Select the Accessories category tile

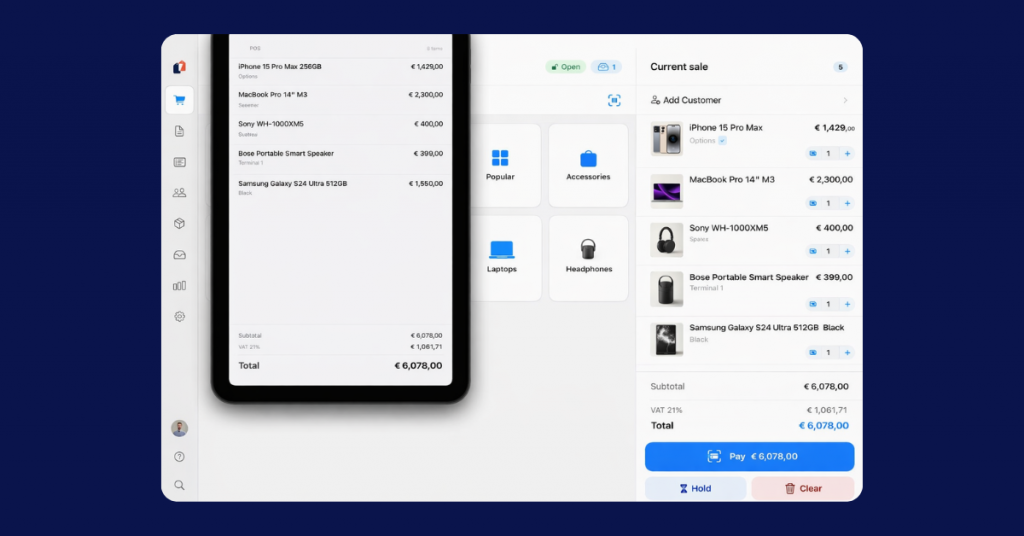coord(588,163)
